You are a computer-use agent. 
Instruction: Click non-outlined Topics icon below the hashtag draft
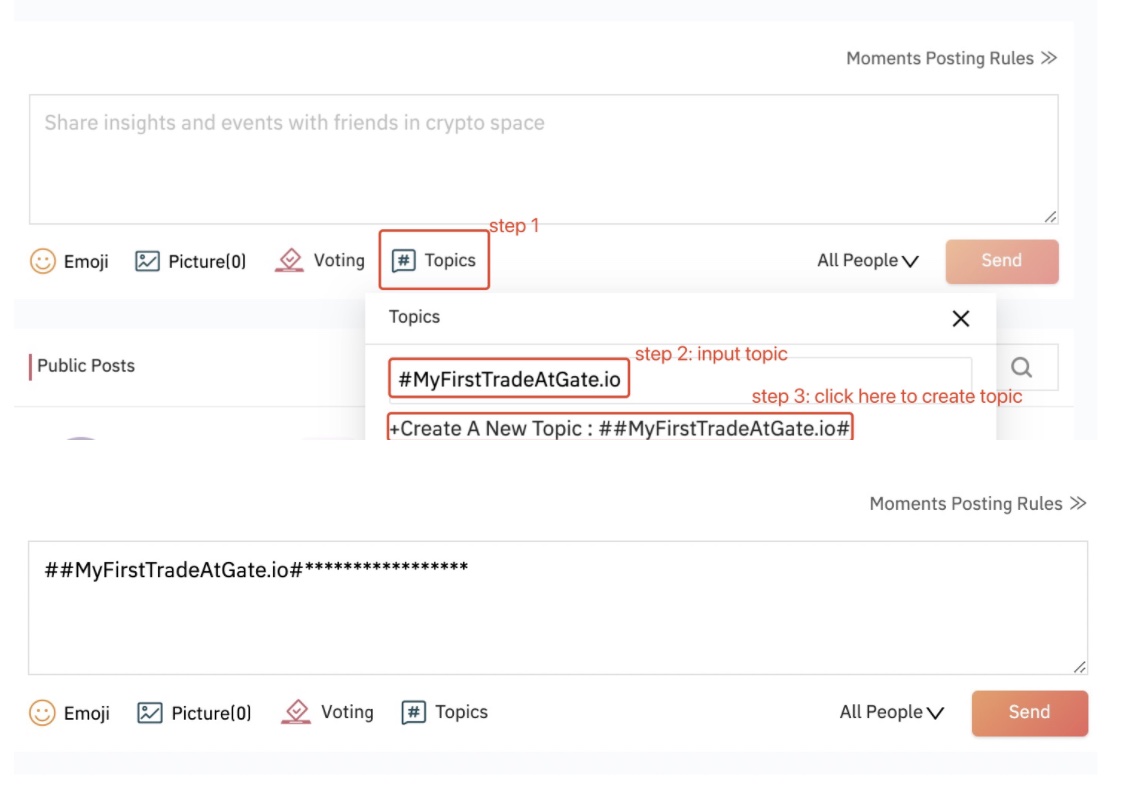414,712
